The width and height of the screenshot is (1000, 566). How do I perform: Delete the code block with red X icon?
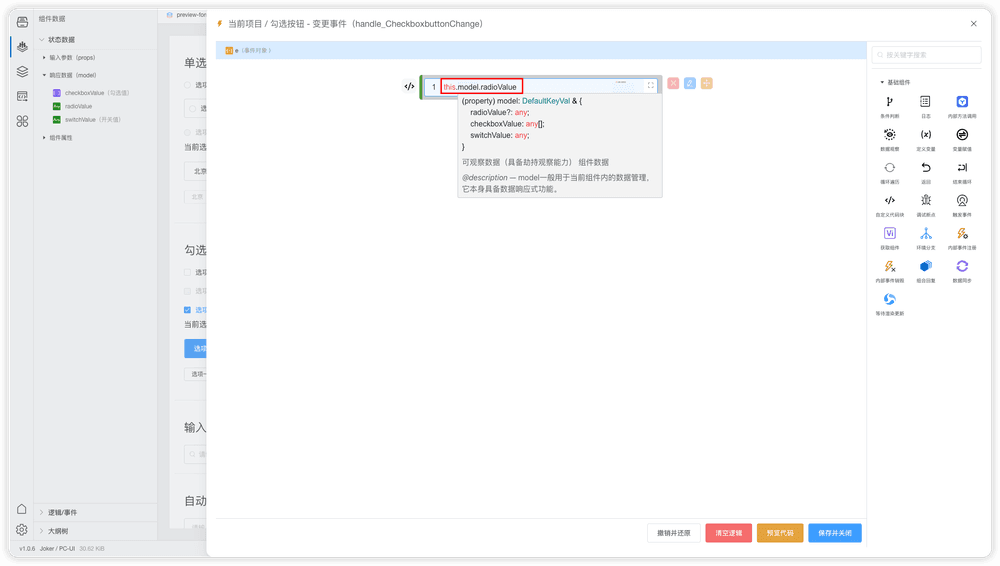point(673,84)
